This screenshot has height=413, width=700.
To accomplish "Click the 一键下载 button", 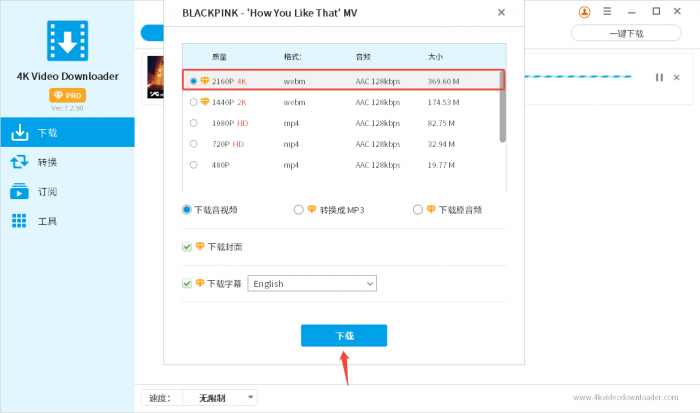I will (625, 33).
